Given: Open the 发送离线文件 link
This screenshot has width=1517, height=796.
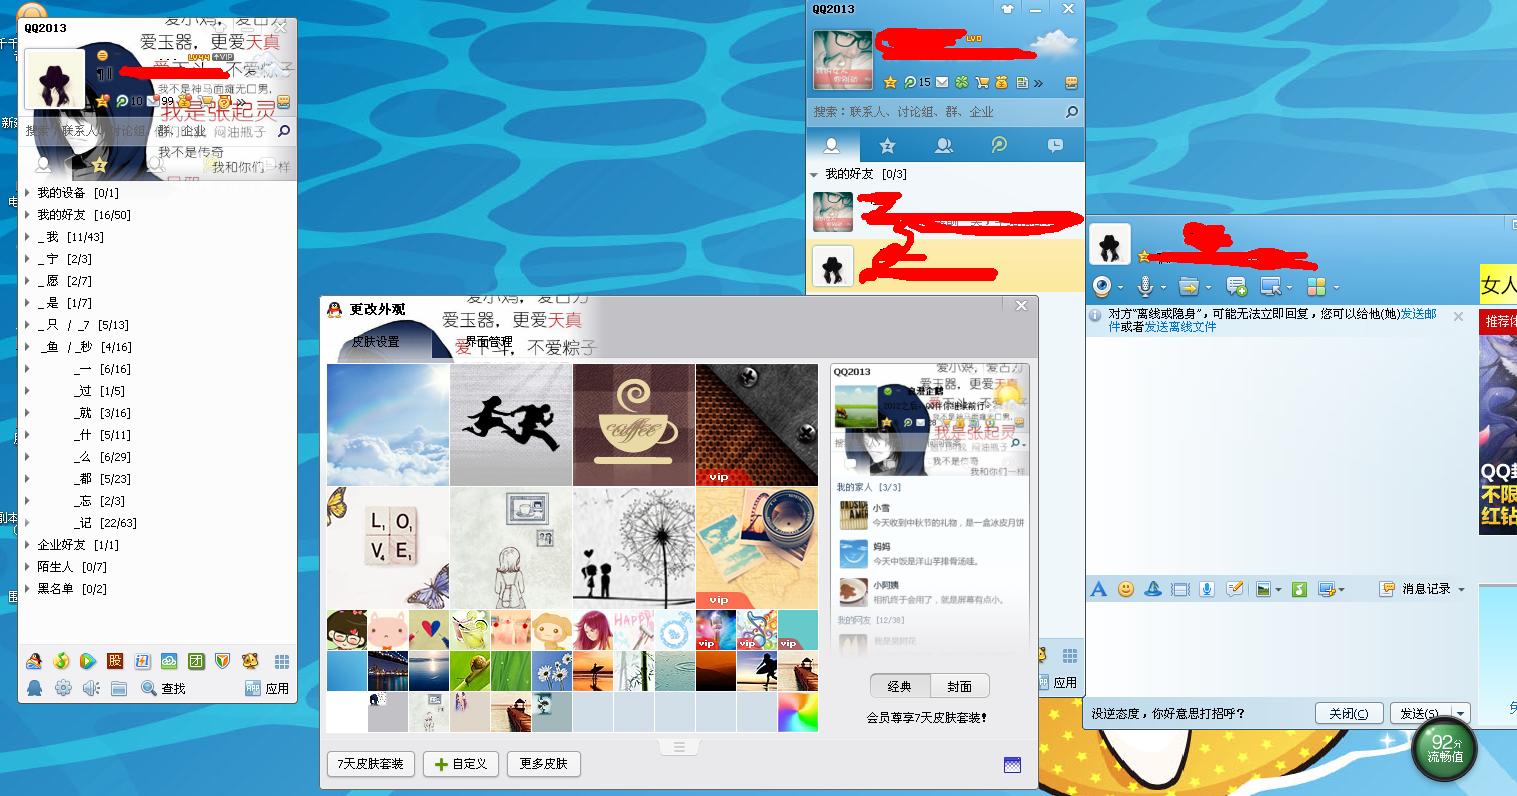Looking at the screenshot, I should (x=1180, y=326).
